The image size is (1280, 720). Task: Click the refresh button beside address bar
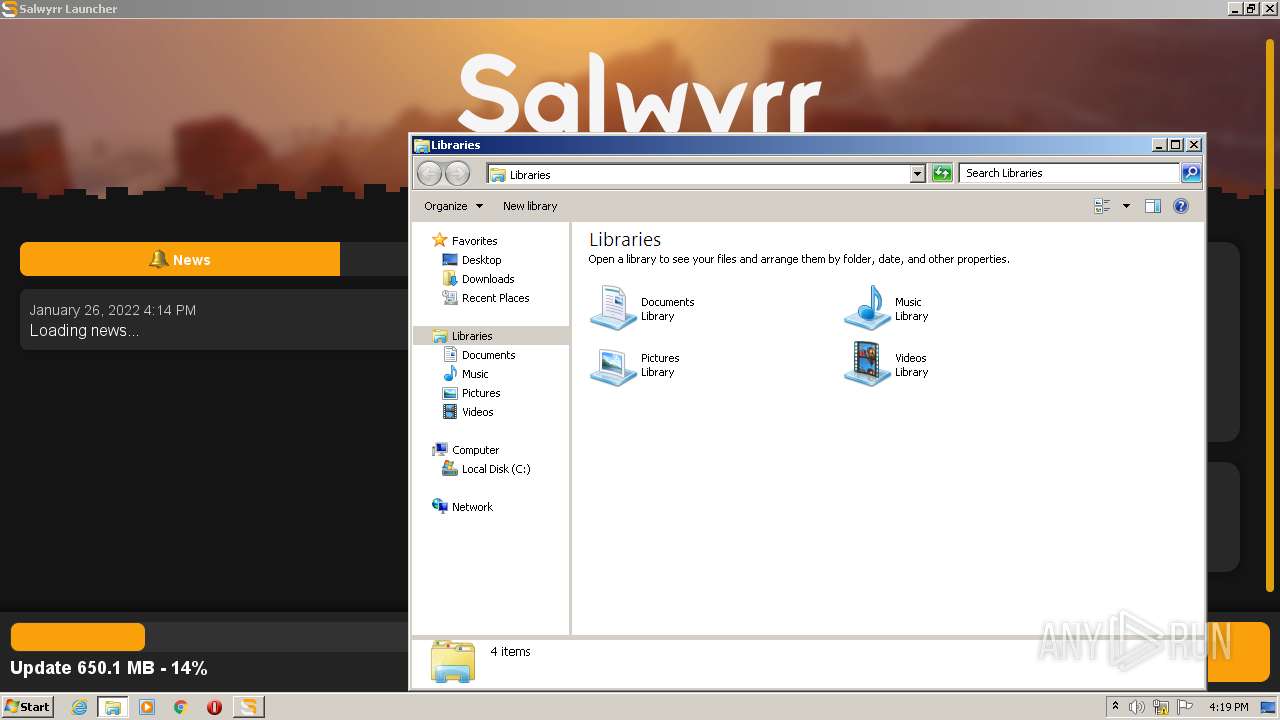click(x=941, y=173)
